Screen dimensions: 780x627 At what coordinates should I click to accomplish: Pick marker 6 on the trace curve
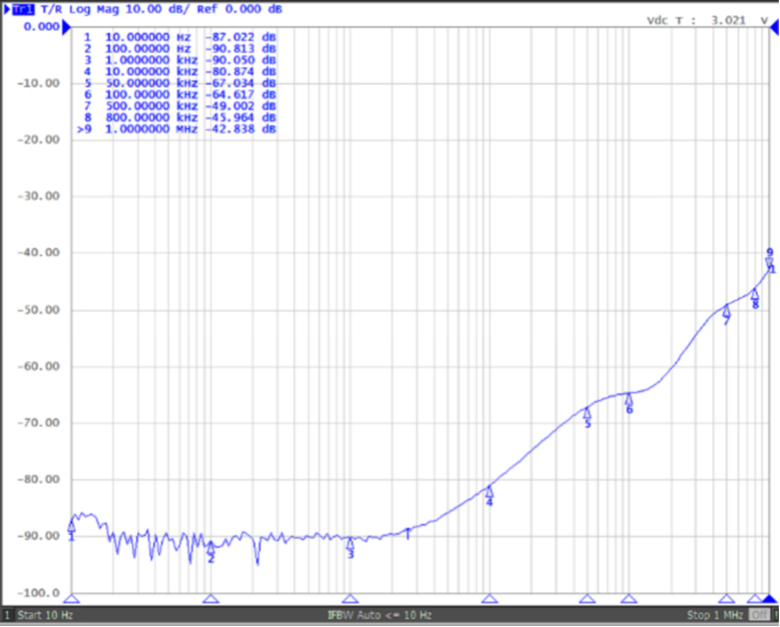(629, 400)
